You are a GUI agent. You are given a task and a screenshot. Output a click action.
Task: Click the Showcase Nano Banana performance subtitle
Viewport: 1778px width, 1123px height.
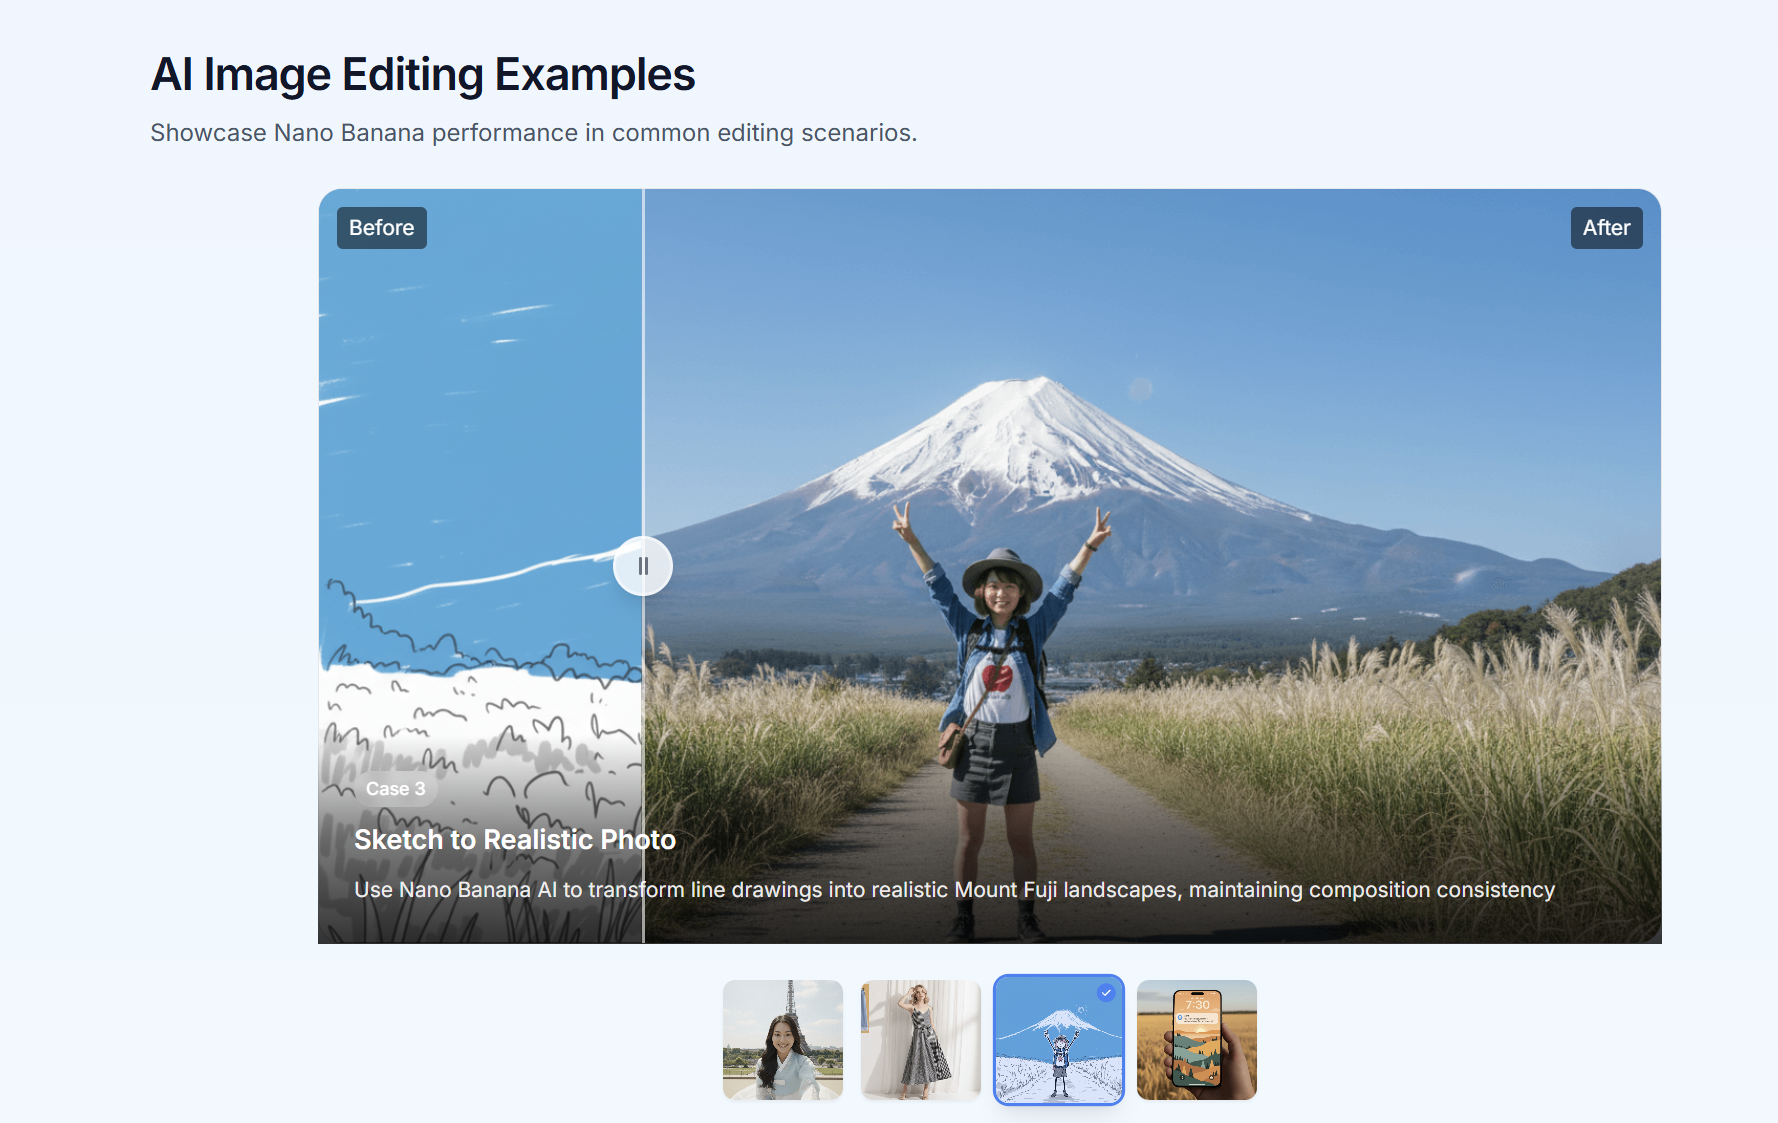(533, 133)
